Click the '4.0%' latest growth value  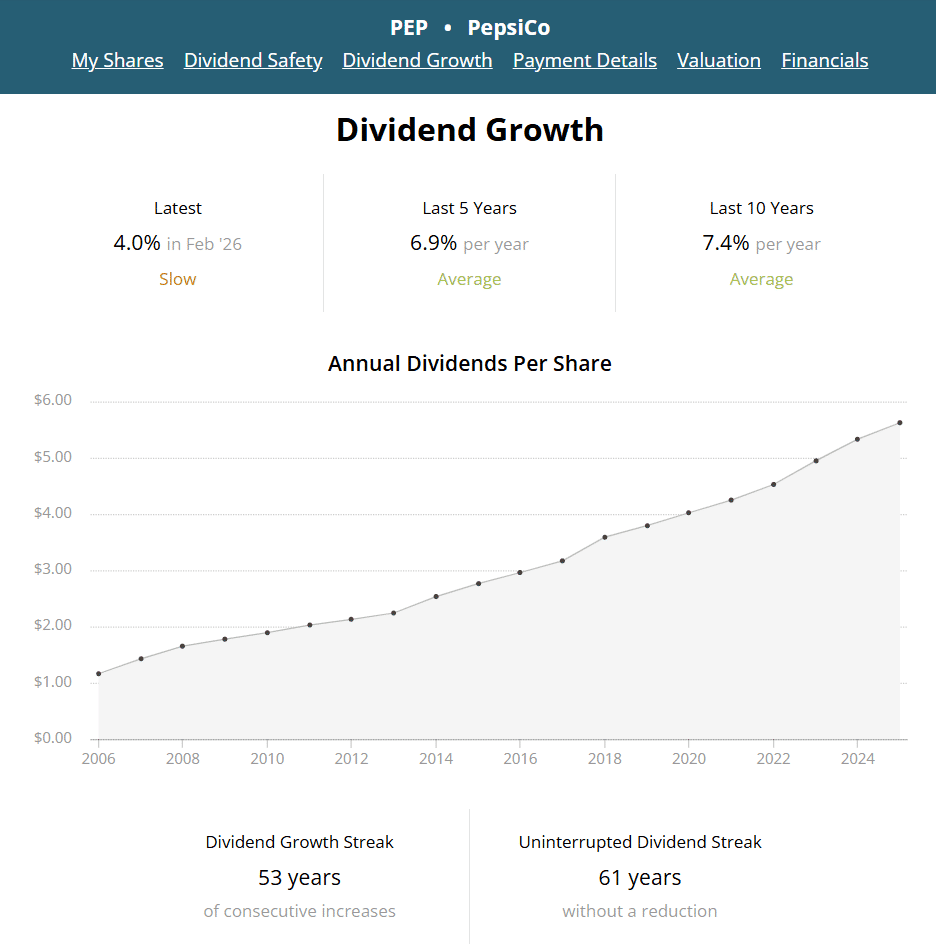pyautogui.click(x=137, y=243)
